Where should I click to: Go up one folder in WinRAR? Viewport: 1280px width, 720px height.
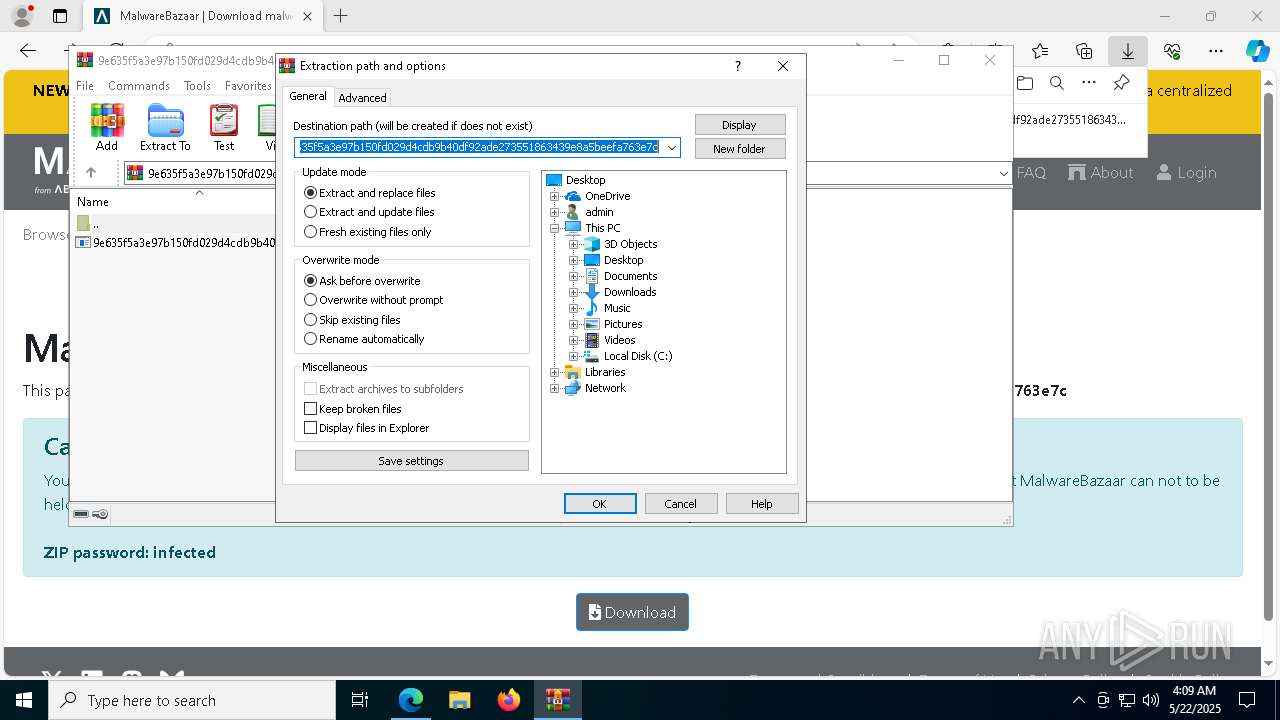click(x=91, y=173)
